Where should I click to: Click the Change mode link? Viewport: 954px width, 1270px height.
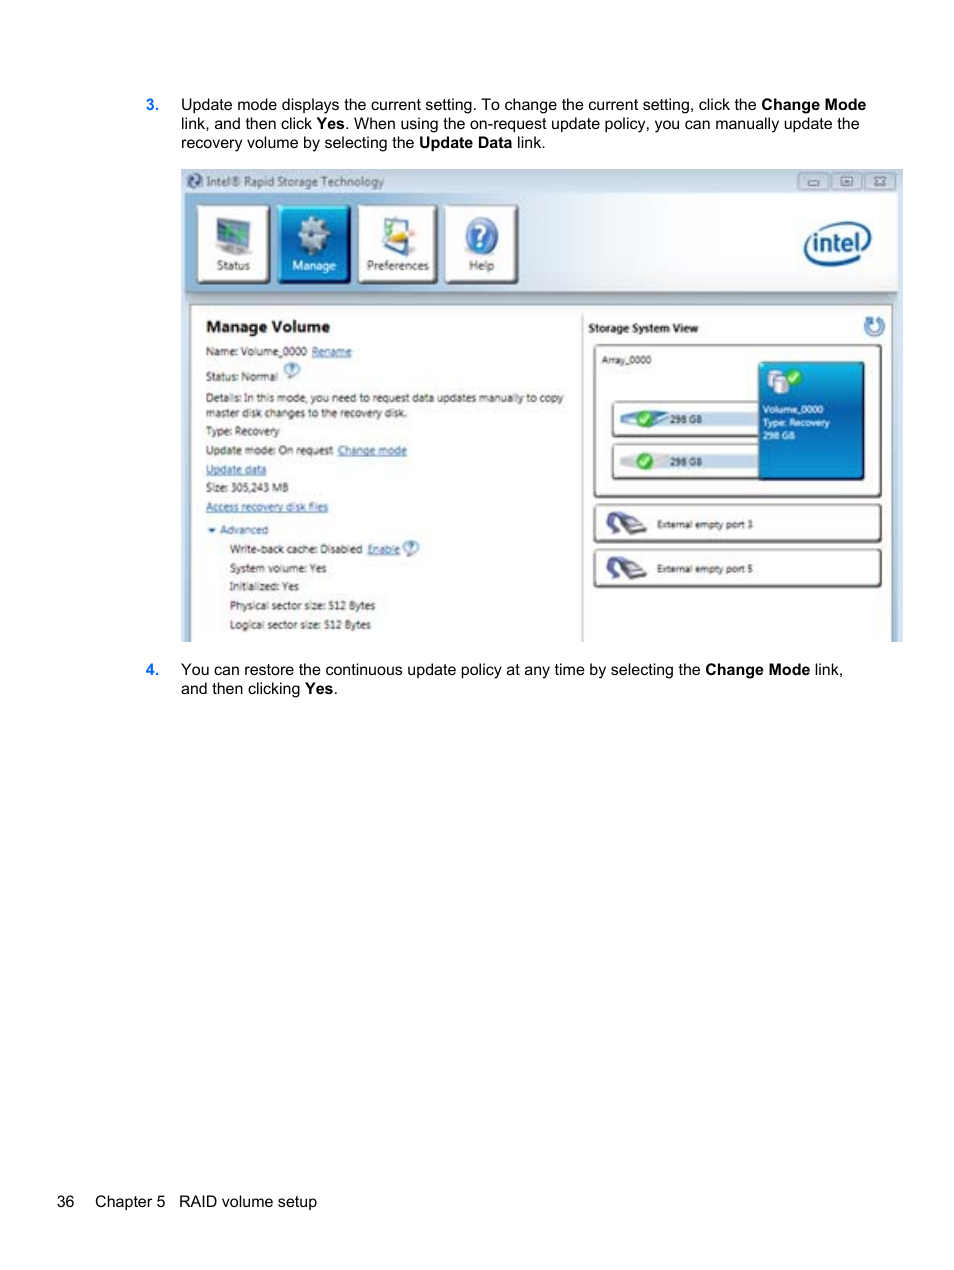pyautogui.click(x=372, y=451)
